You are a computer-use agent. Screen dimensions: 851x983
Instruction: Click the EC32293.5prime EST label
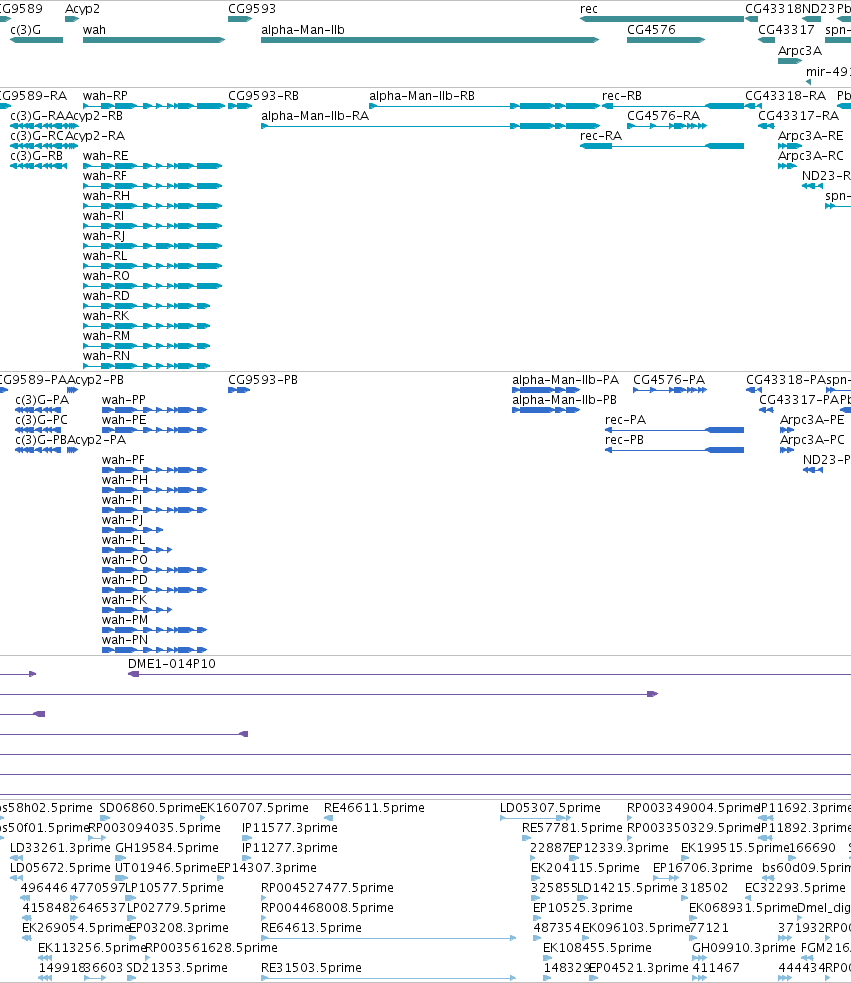click(795, 888)
